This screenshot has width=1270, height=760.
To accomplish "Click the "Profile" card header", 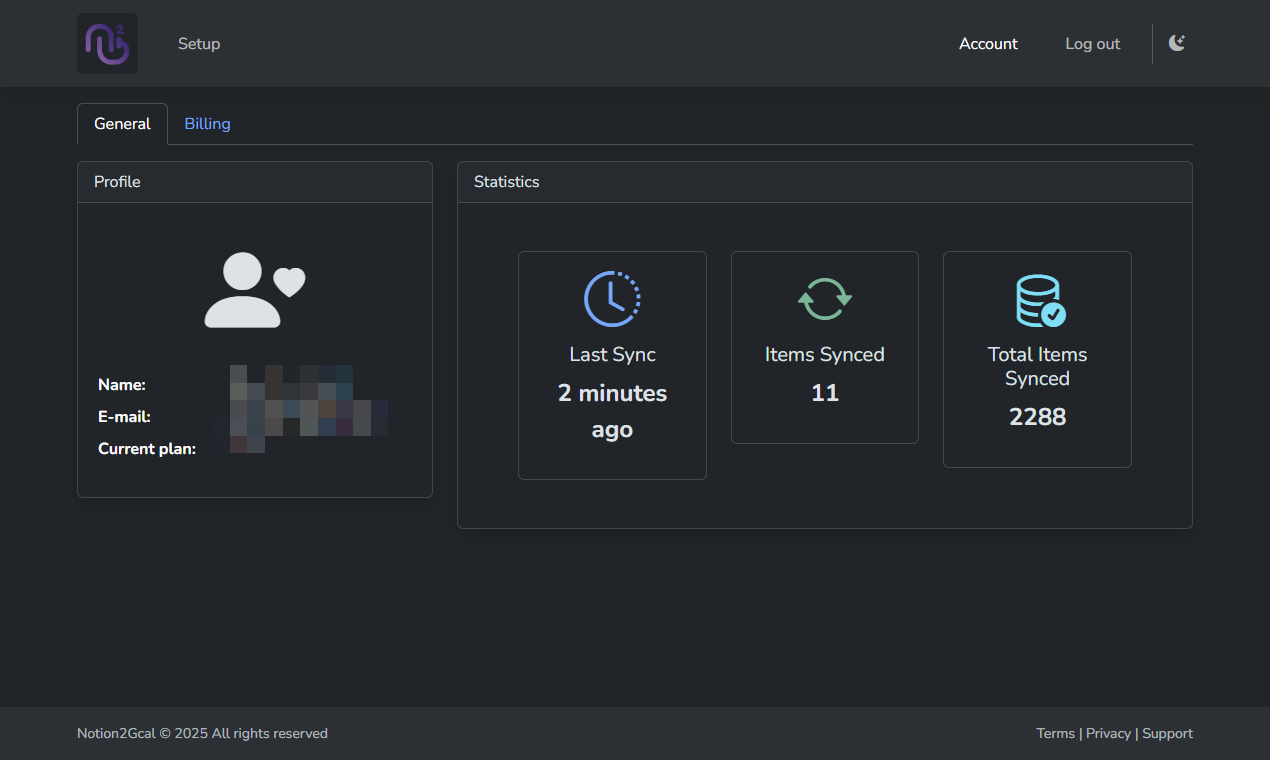I will coord(255,182).
